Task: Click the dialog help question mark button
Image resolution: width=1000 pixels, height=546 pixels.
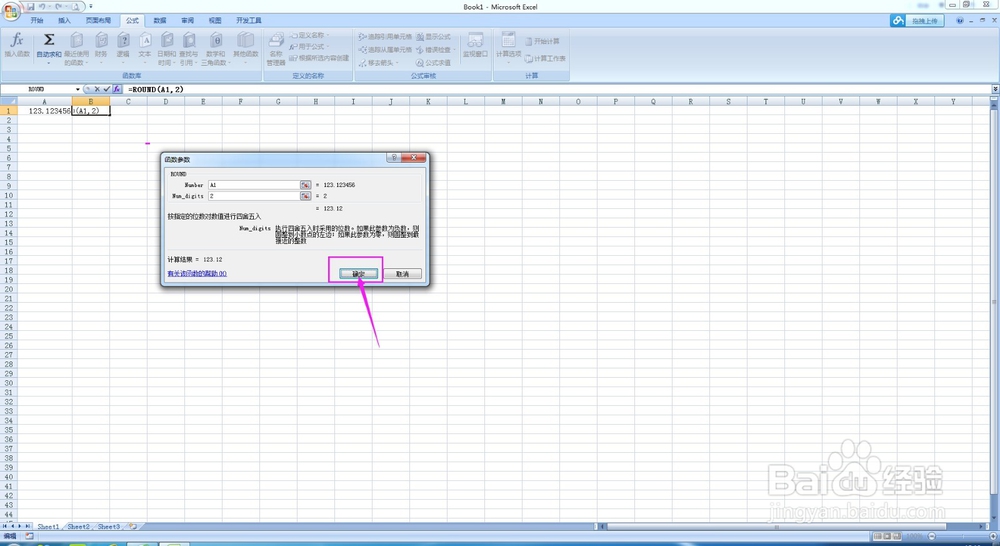Action: (x=393, y=158)
